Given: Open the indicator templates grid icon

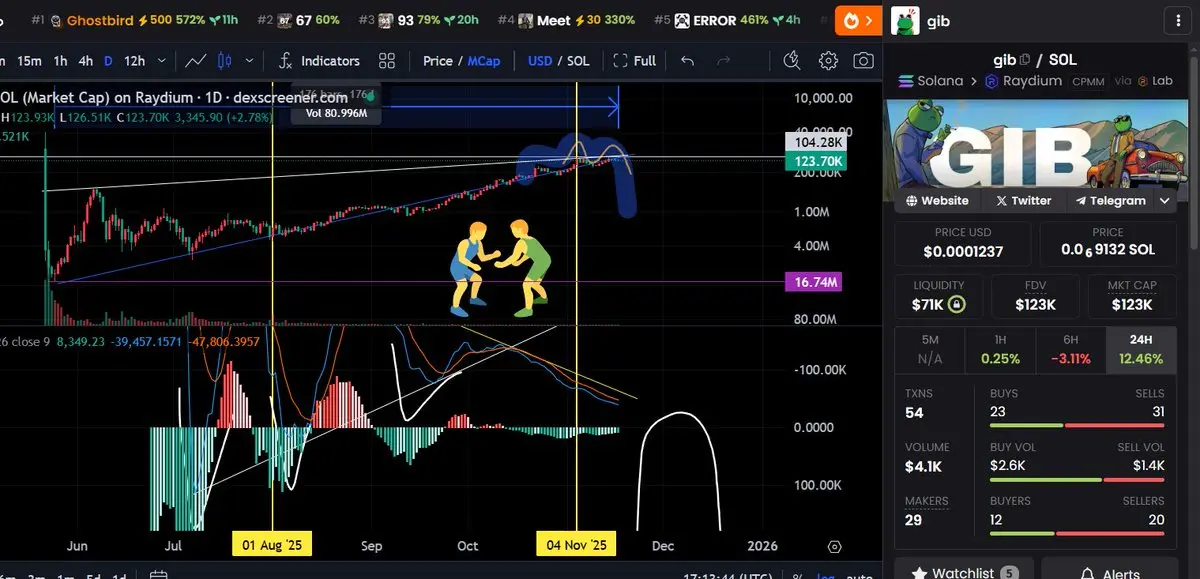Looking at the screenshot, I should (387, 61).
